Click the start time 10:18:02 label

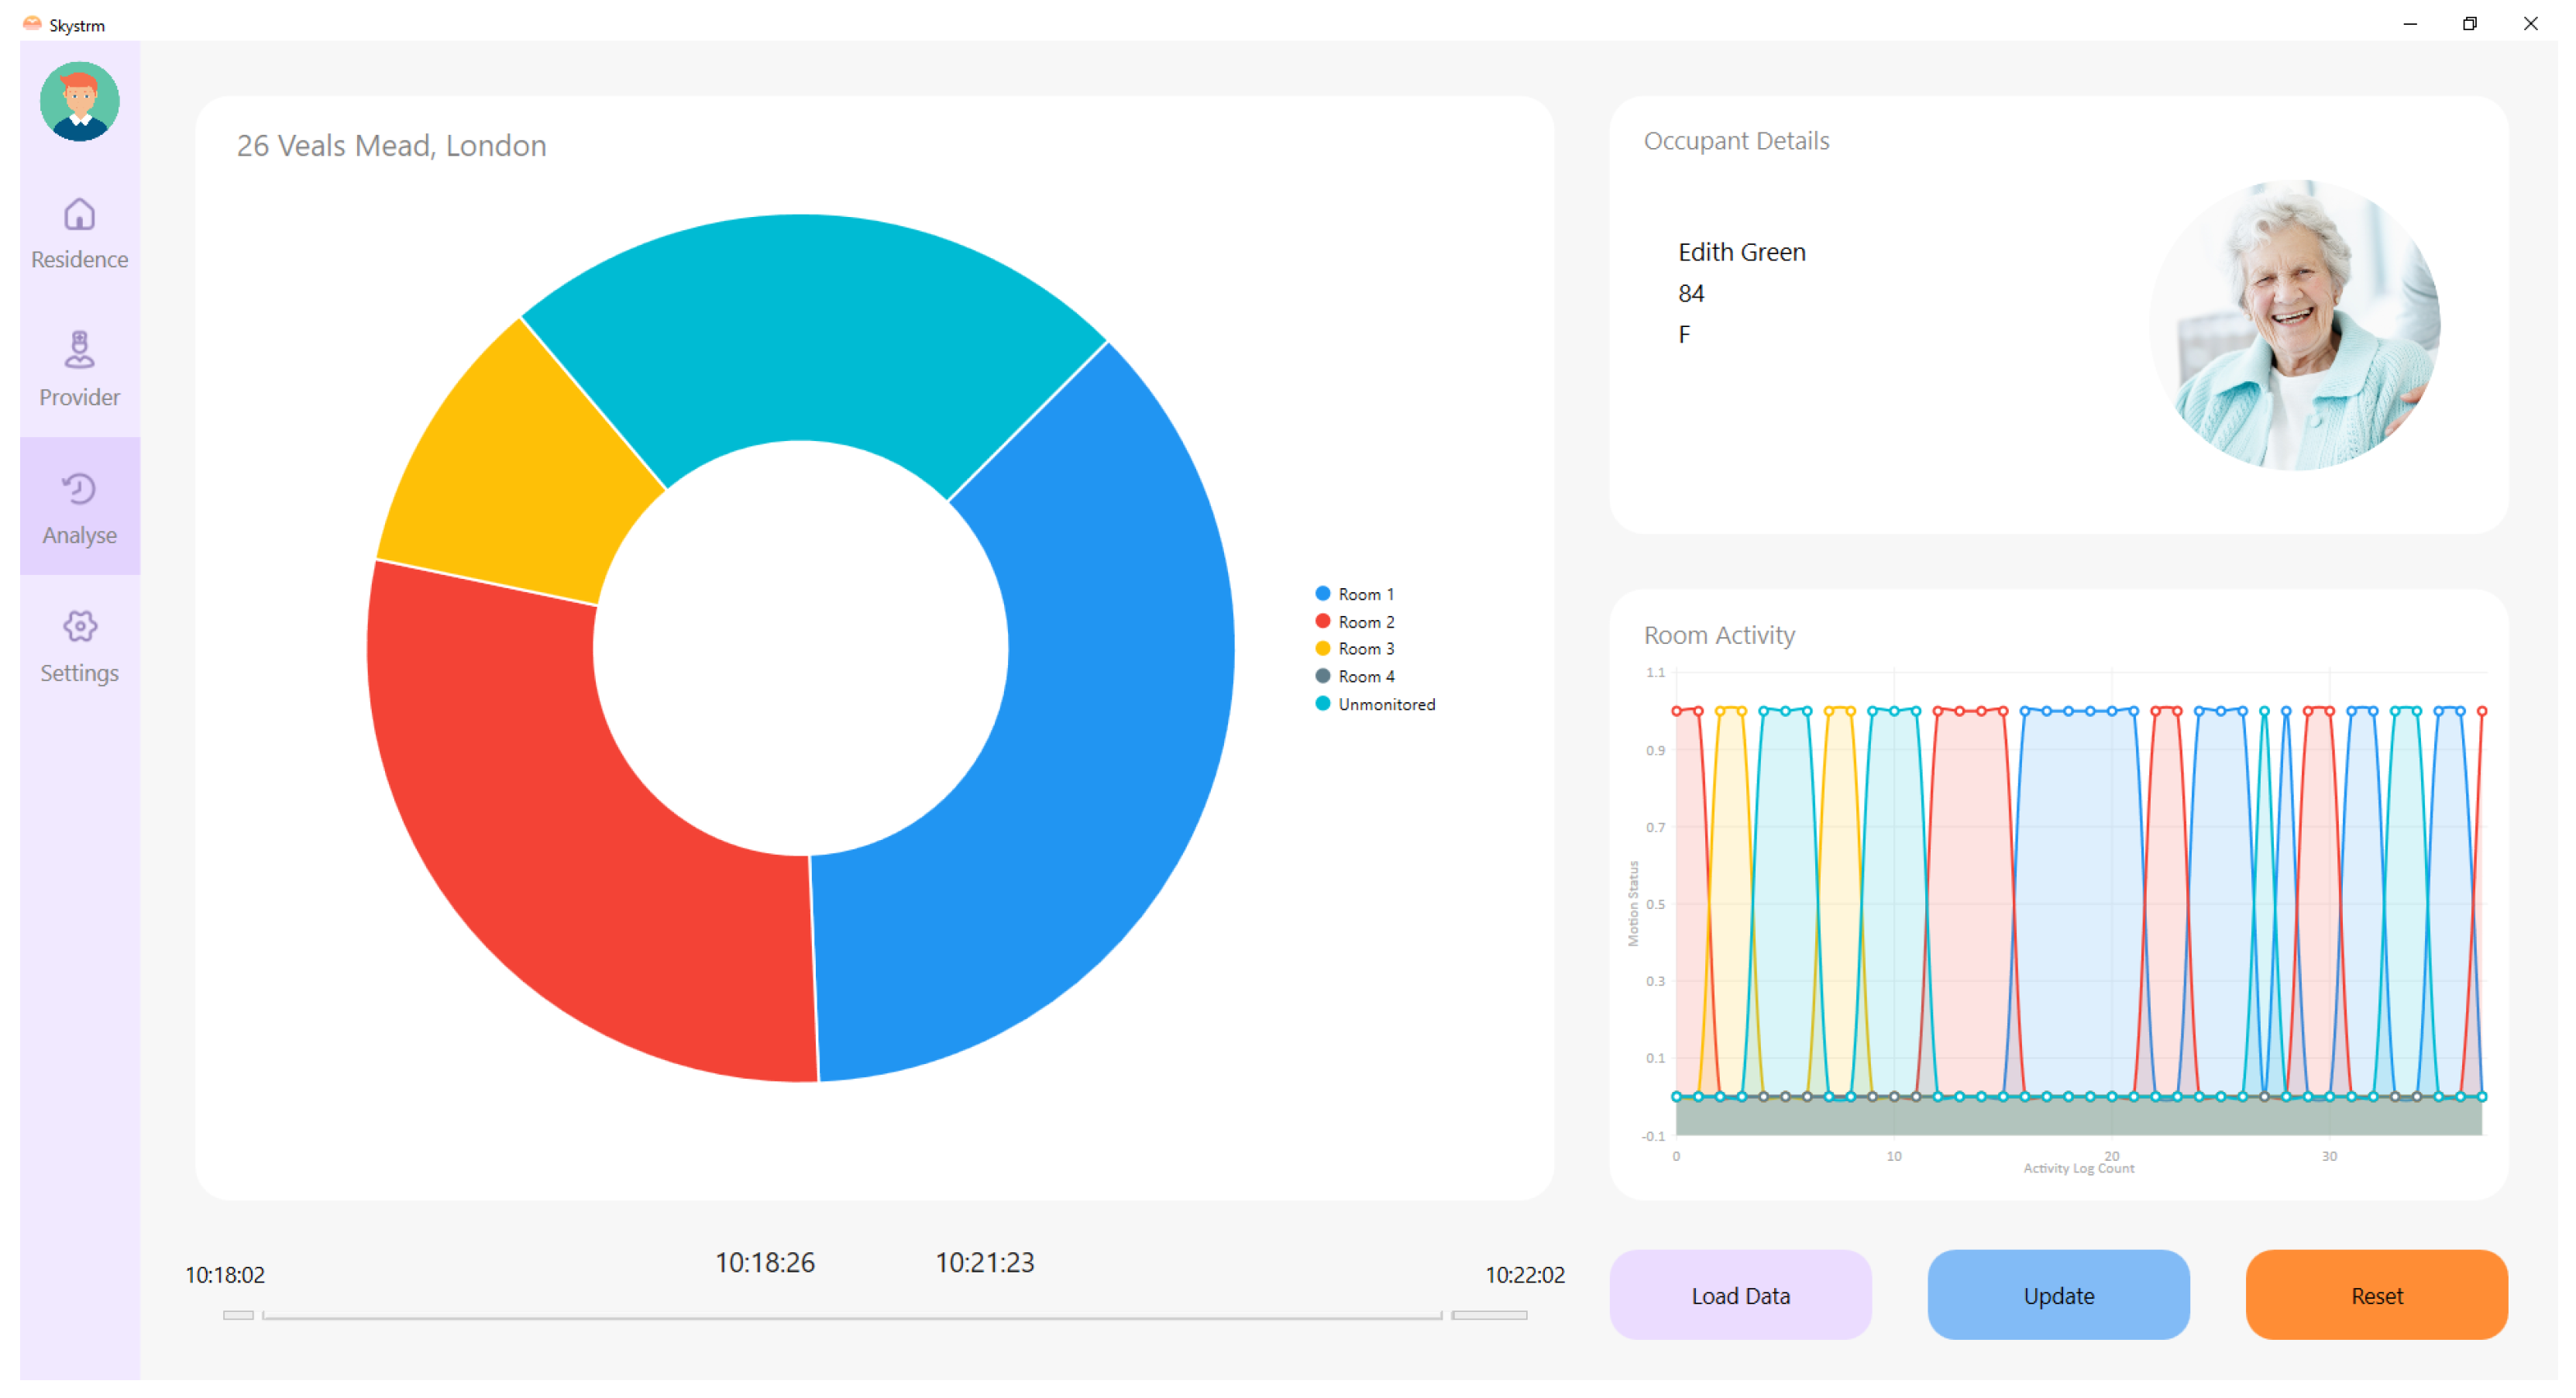click(x=225, y=1275)
